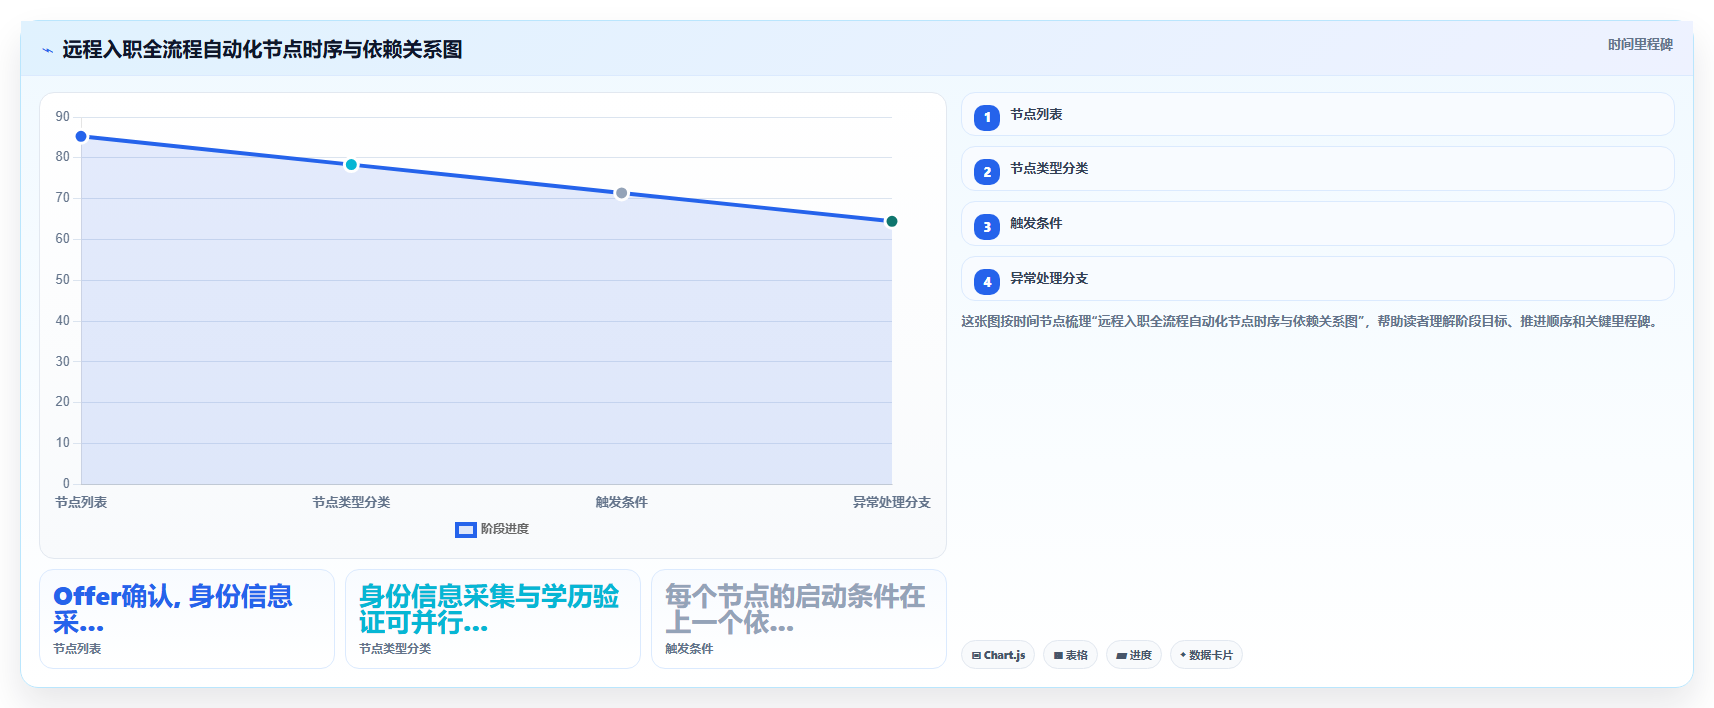Click the header icon beside the chart title
Viewport: 1714px width, 708px height.
tap(47, 50)
